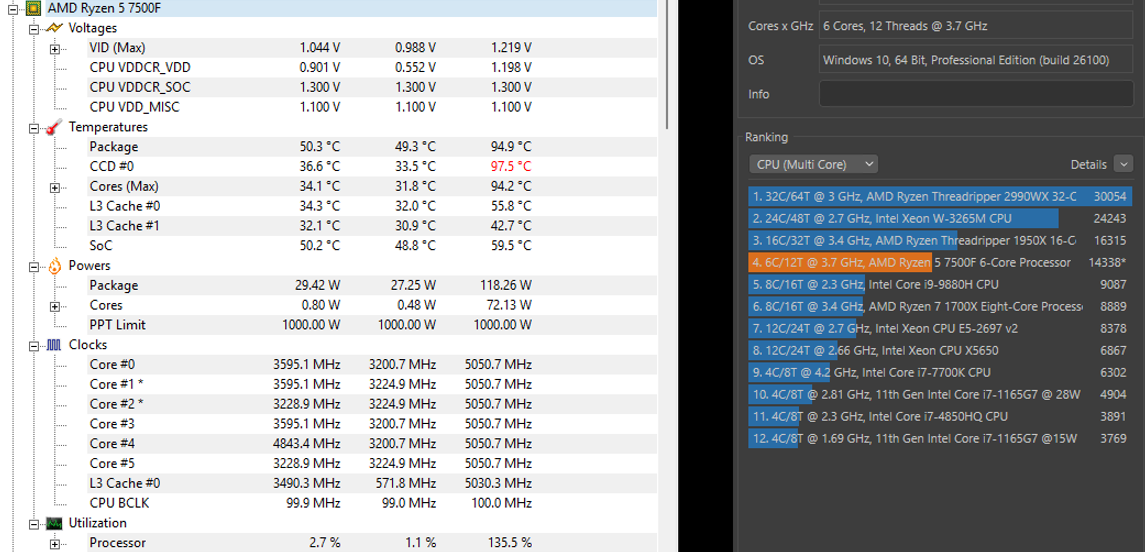Select the Xeon X5650 ranking entry
1145x552 pixels.
coord(941,350)
